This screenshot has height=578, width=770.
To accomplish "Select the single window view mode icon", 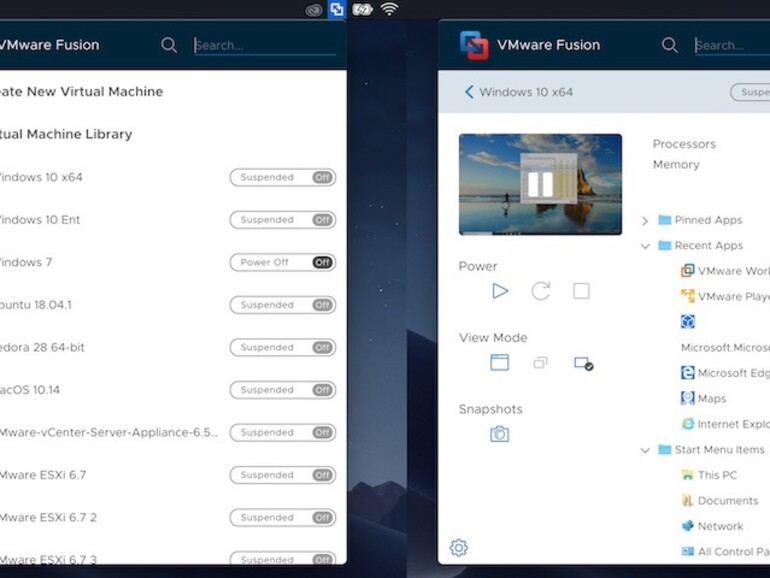I will (499, 362).
